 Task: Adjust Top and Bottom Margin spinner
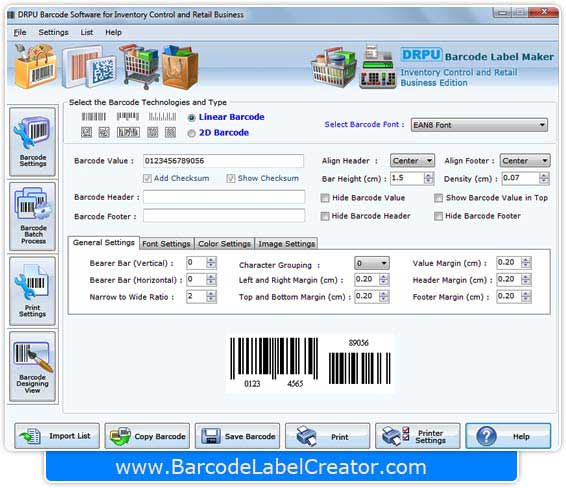pyautogui.click(x=384, y=296)
